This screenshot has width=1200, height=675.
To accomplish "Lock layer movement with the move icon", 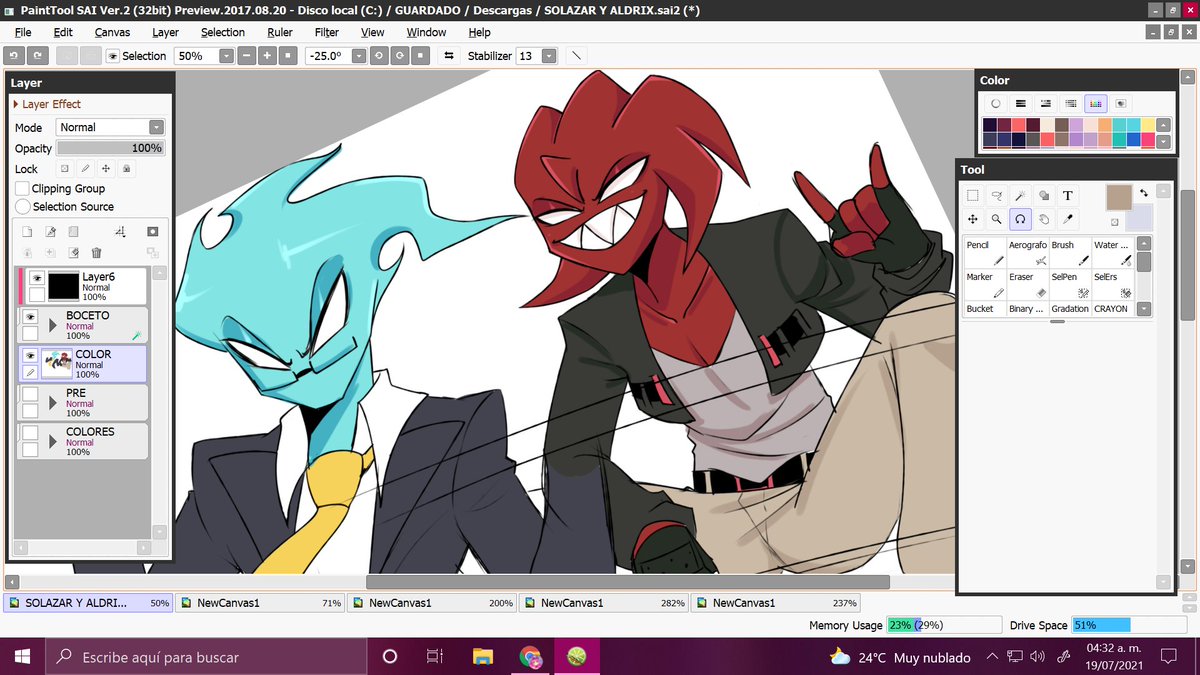I will point(106,169).
